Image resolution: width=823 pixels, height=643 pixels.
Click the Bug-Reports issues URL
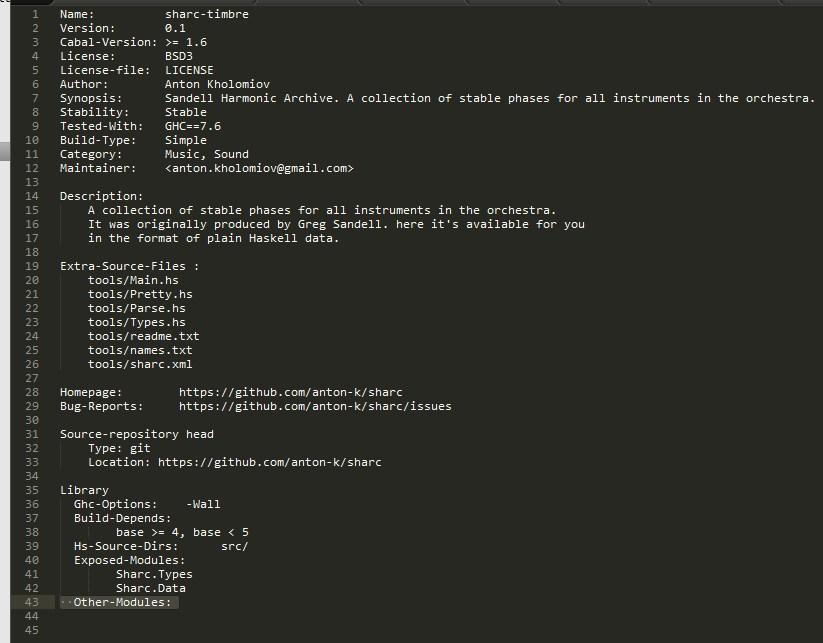coord(315,406)
